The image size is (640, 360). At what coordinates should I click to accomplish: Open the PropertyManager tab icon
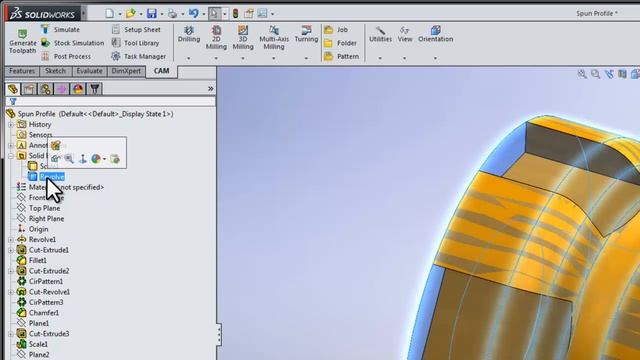[x=29, y=89]
